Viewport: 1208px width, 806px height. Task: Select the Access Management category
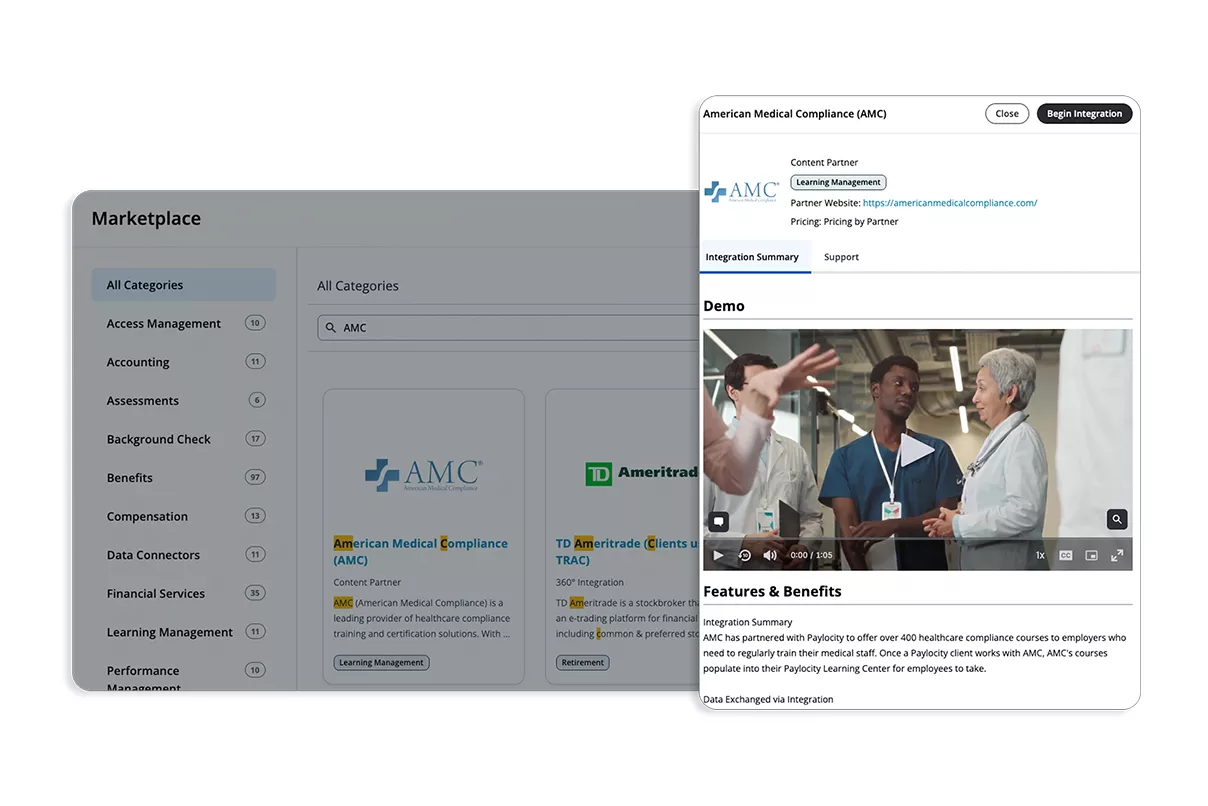point(164,324)
